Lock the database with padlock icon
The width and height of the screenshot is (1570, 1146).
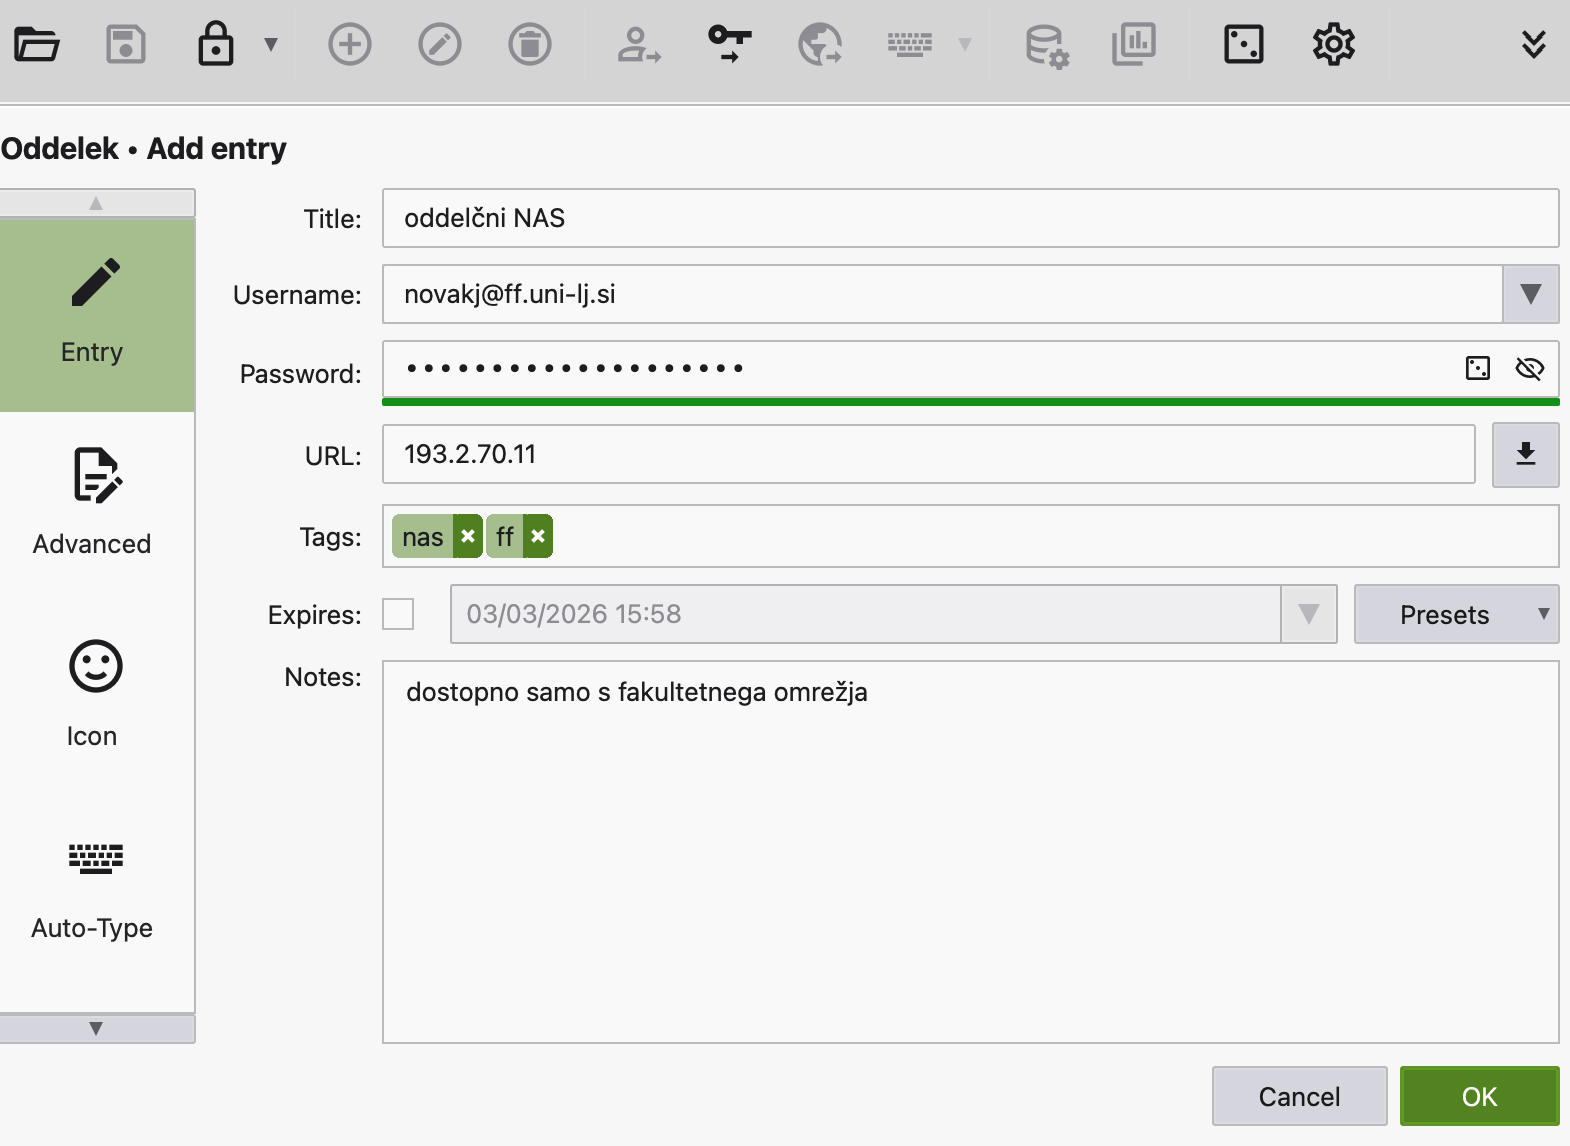click(x=216, y=44)
